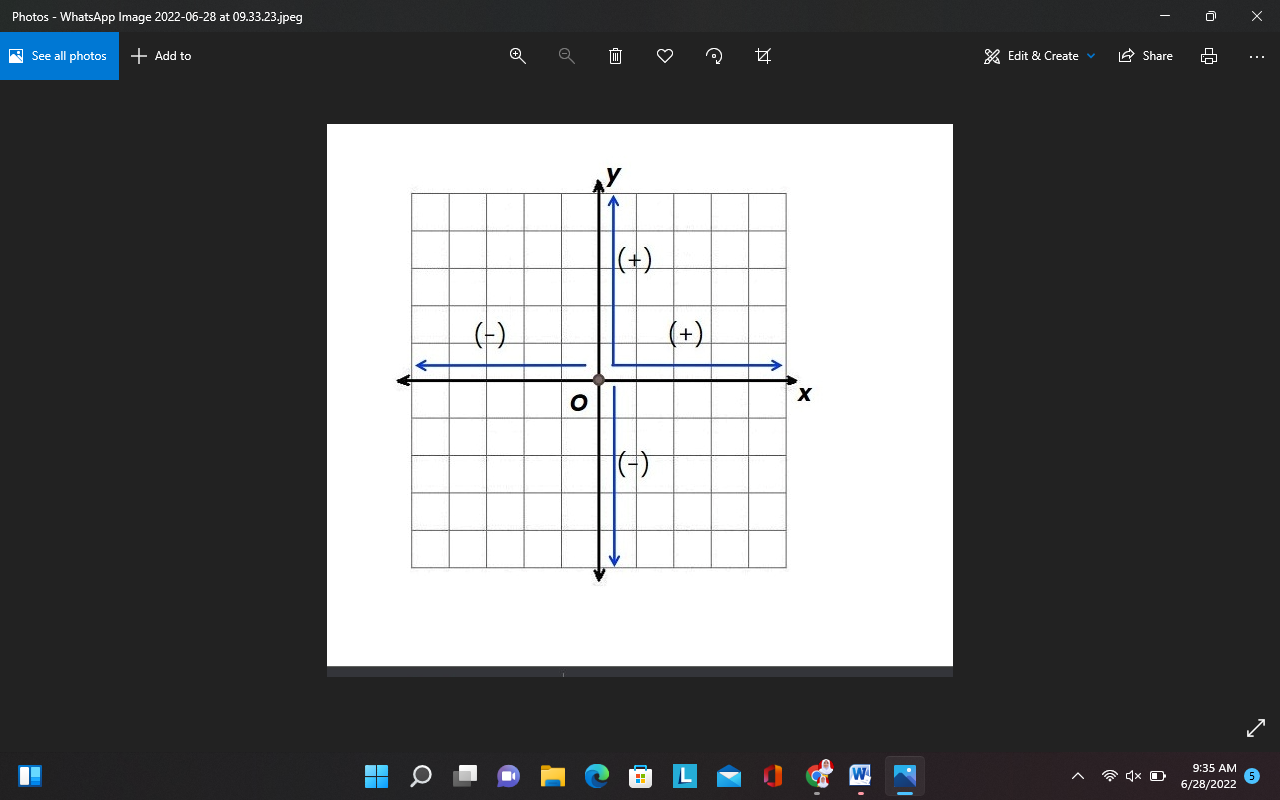Launch Microsoft Edge from the taskbar

(597, 775)
